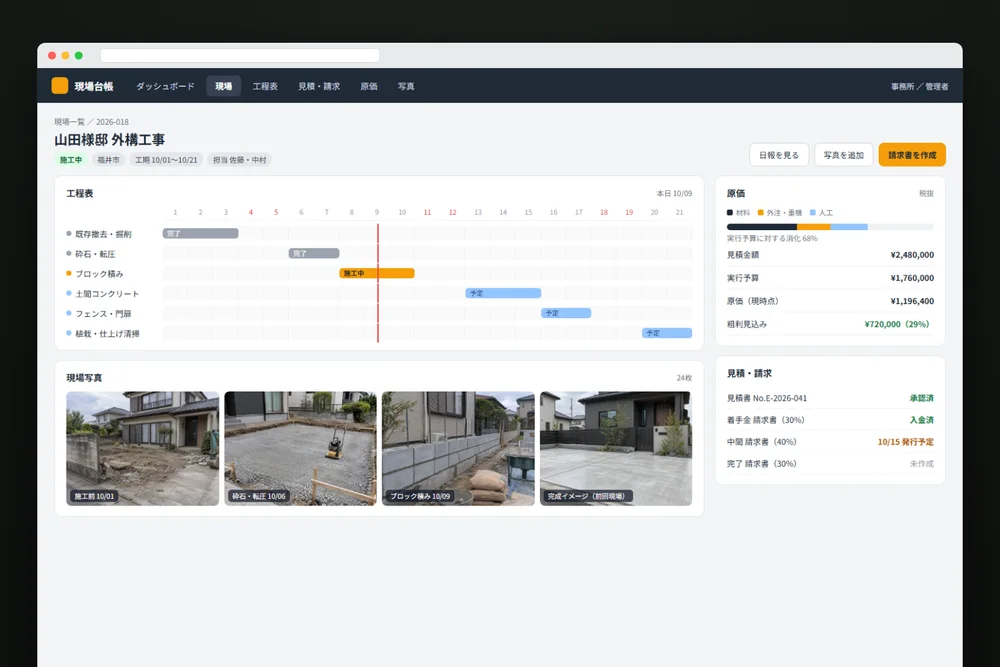
Task: Click the 本日 10/09 label
Action: [674, 193]
